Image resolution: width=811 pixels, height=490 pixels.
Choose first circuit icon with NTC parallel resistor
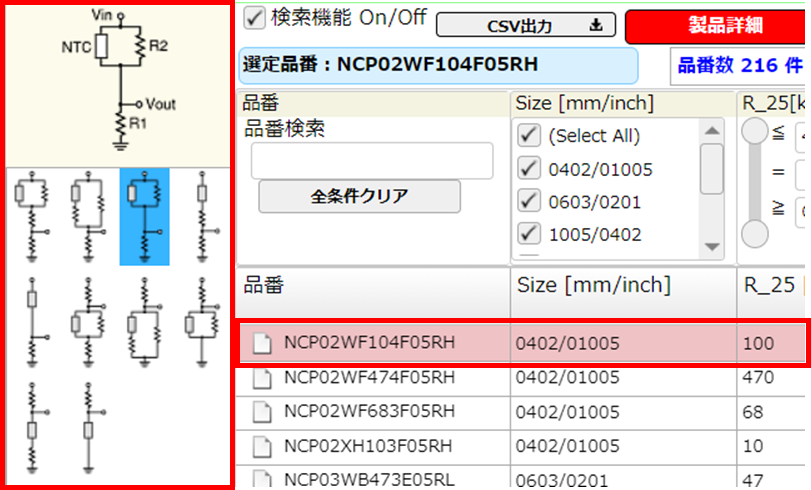[31, 216]
